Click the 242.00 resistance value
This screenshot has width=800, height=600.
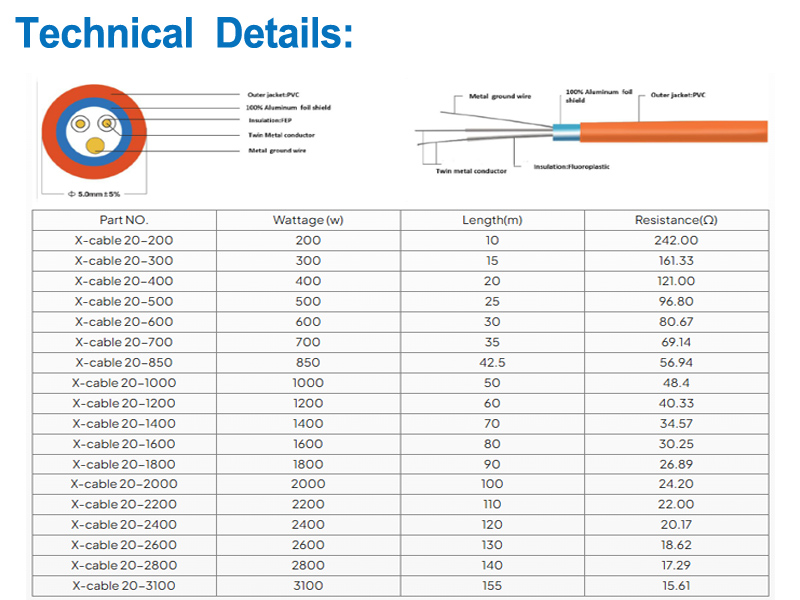point(676,240)
